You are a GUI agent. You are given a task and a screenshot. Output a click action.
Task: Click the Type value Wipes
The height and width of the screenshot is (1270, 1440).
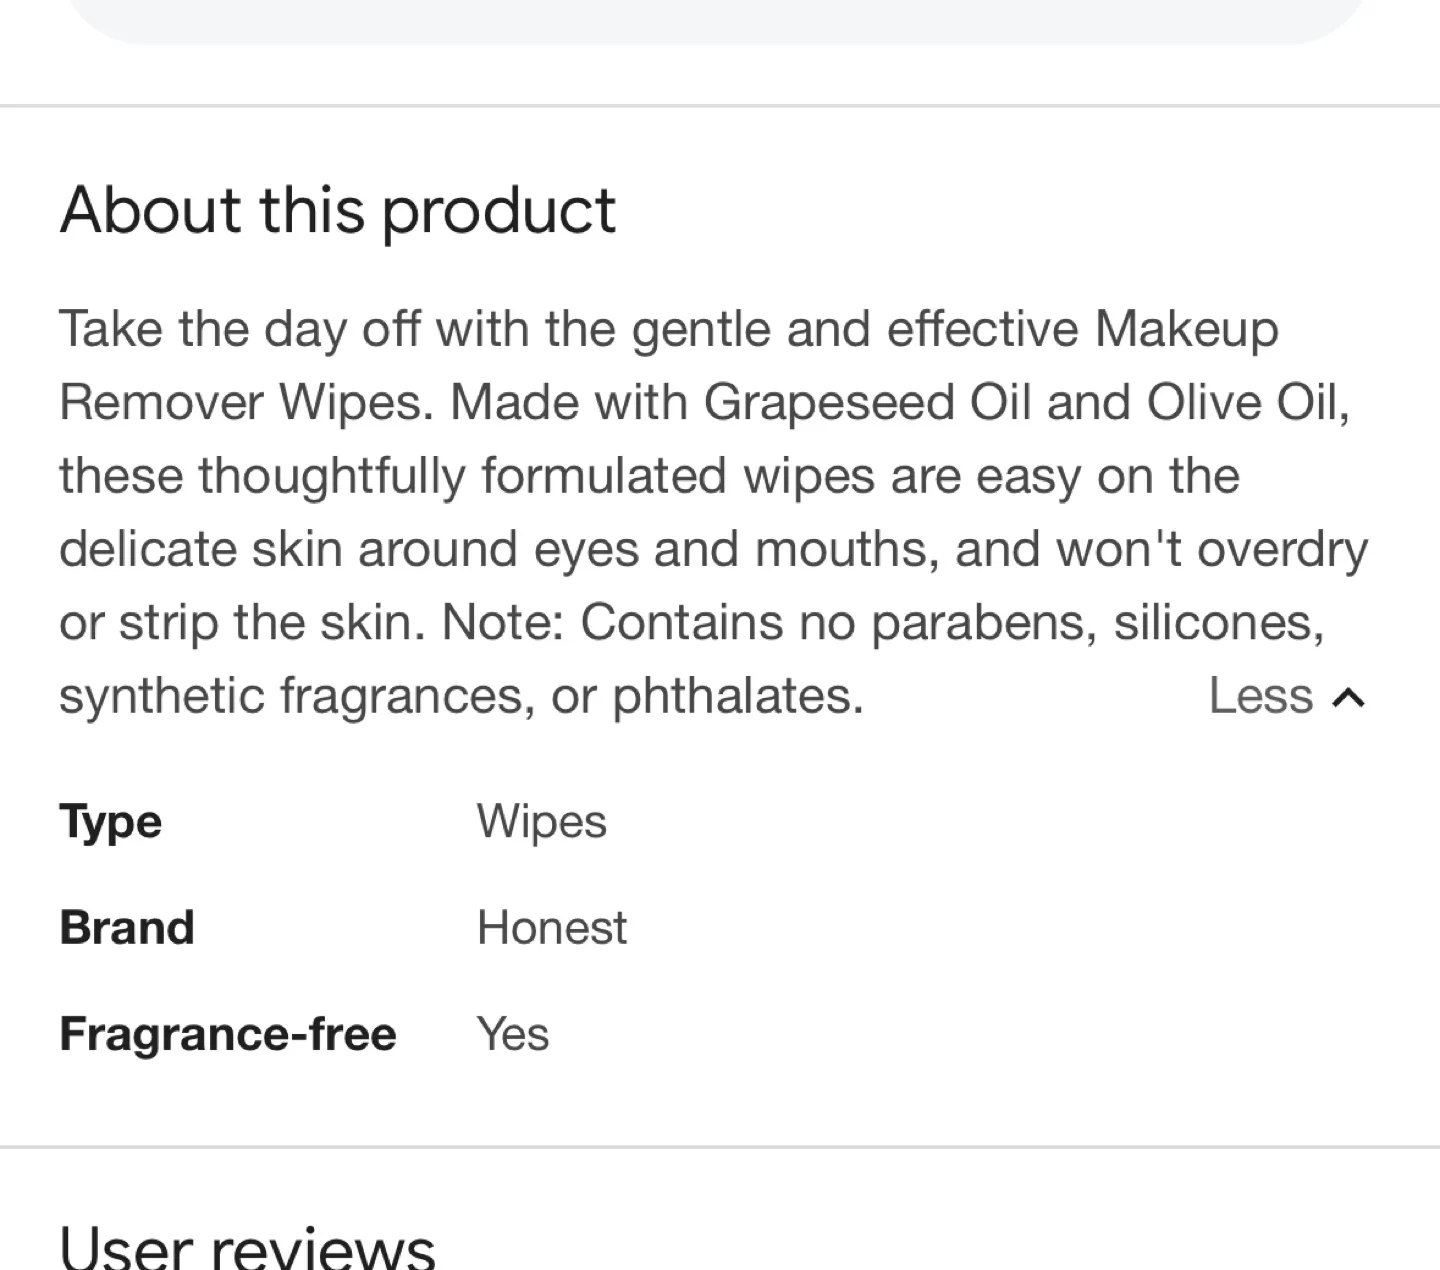541,821
